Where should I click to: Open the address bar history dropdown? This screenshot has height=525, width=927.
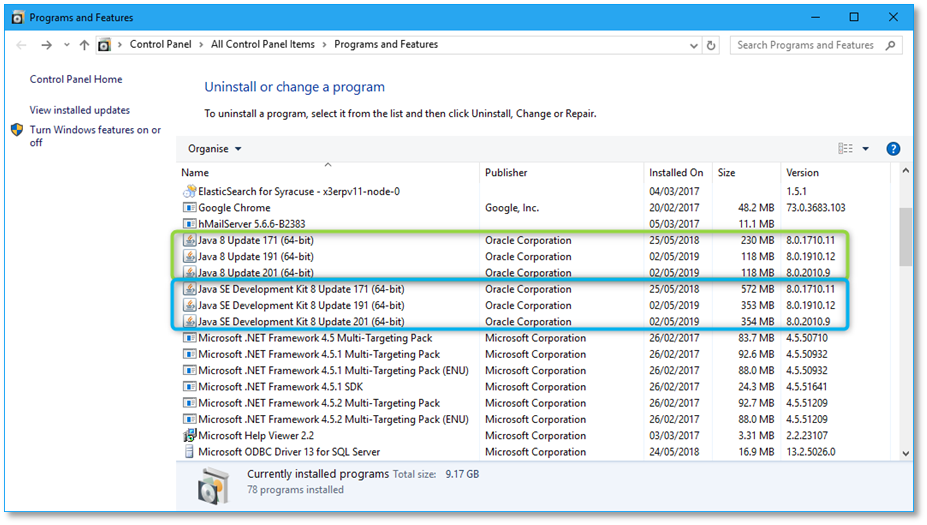pyautogui.click(x=693, y=46)
